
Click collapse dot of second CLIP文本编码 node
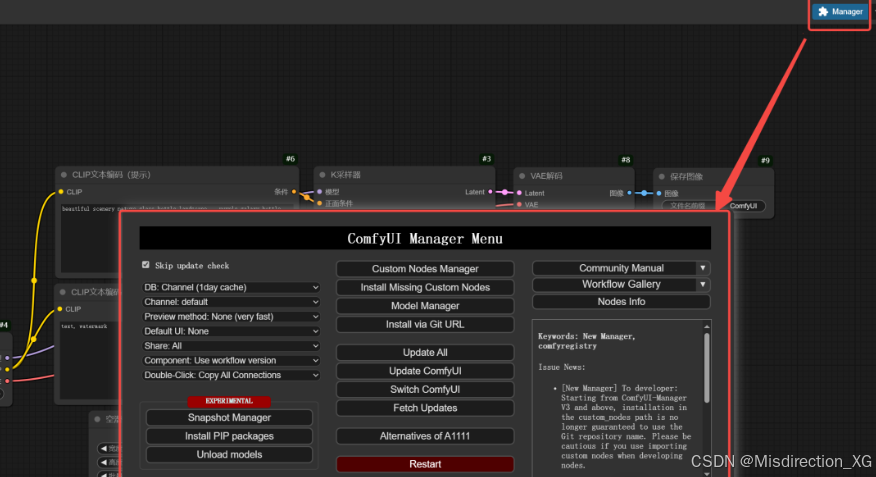(x=63, y=292)
